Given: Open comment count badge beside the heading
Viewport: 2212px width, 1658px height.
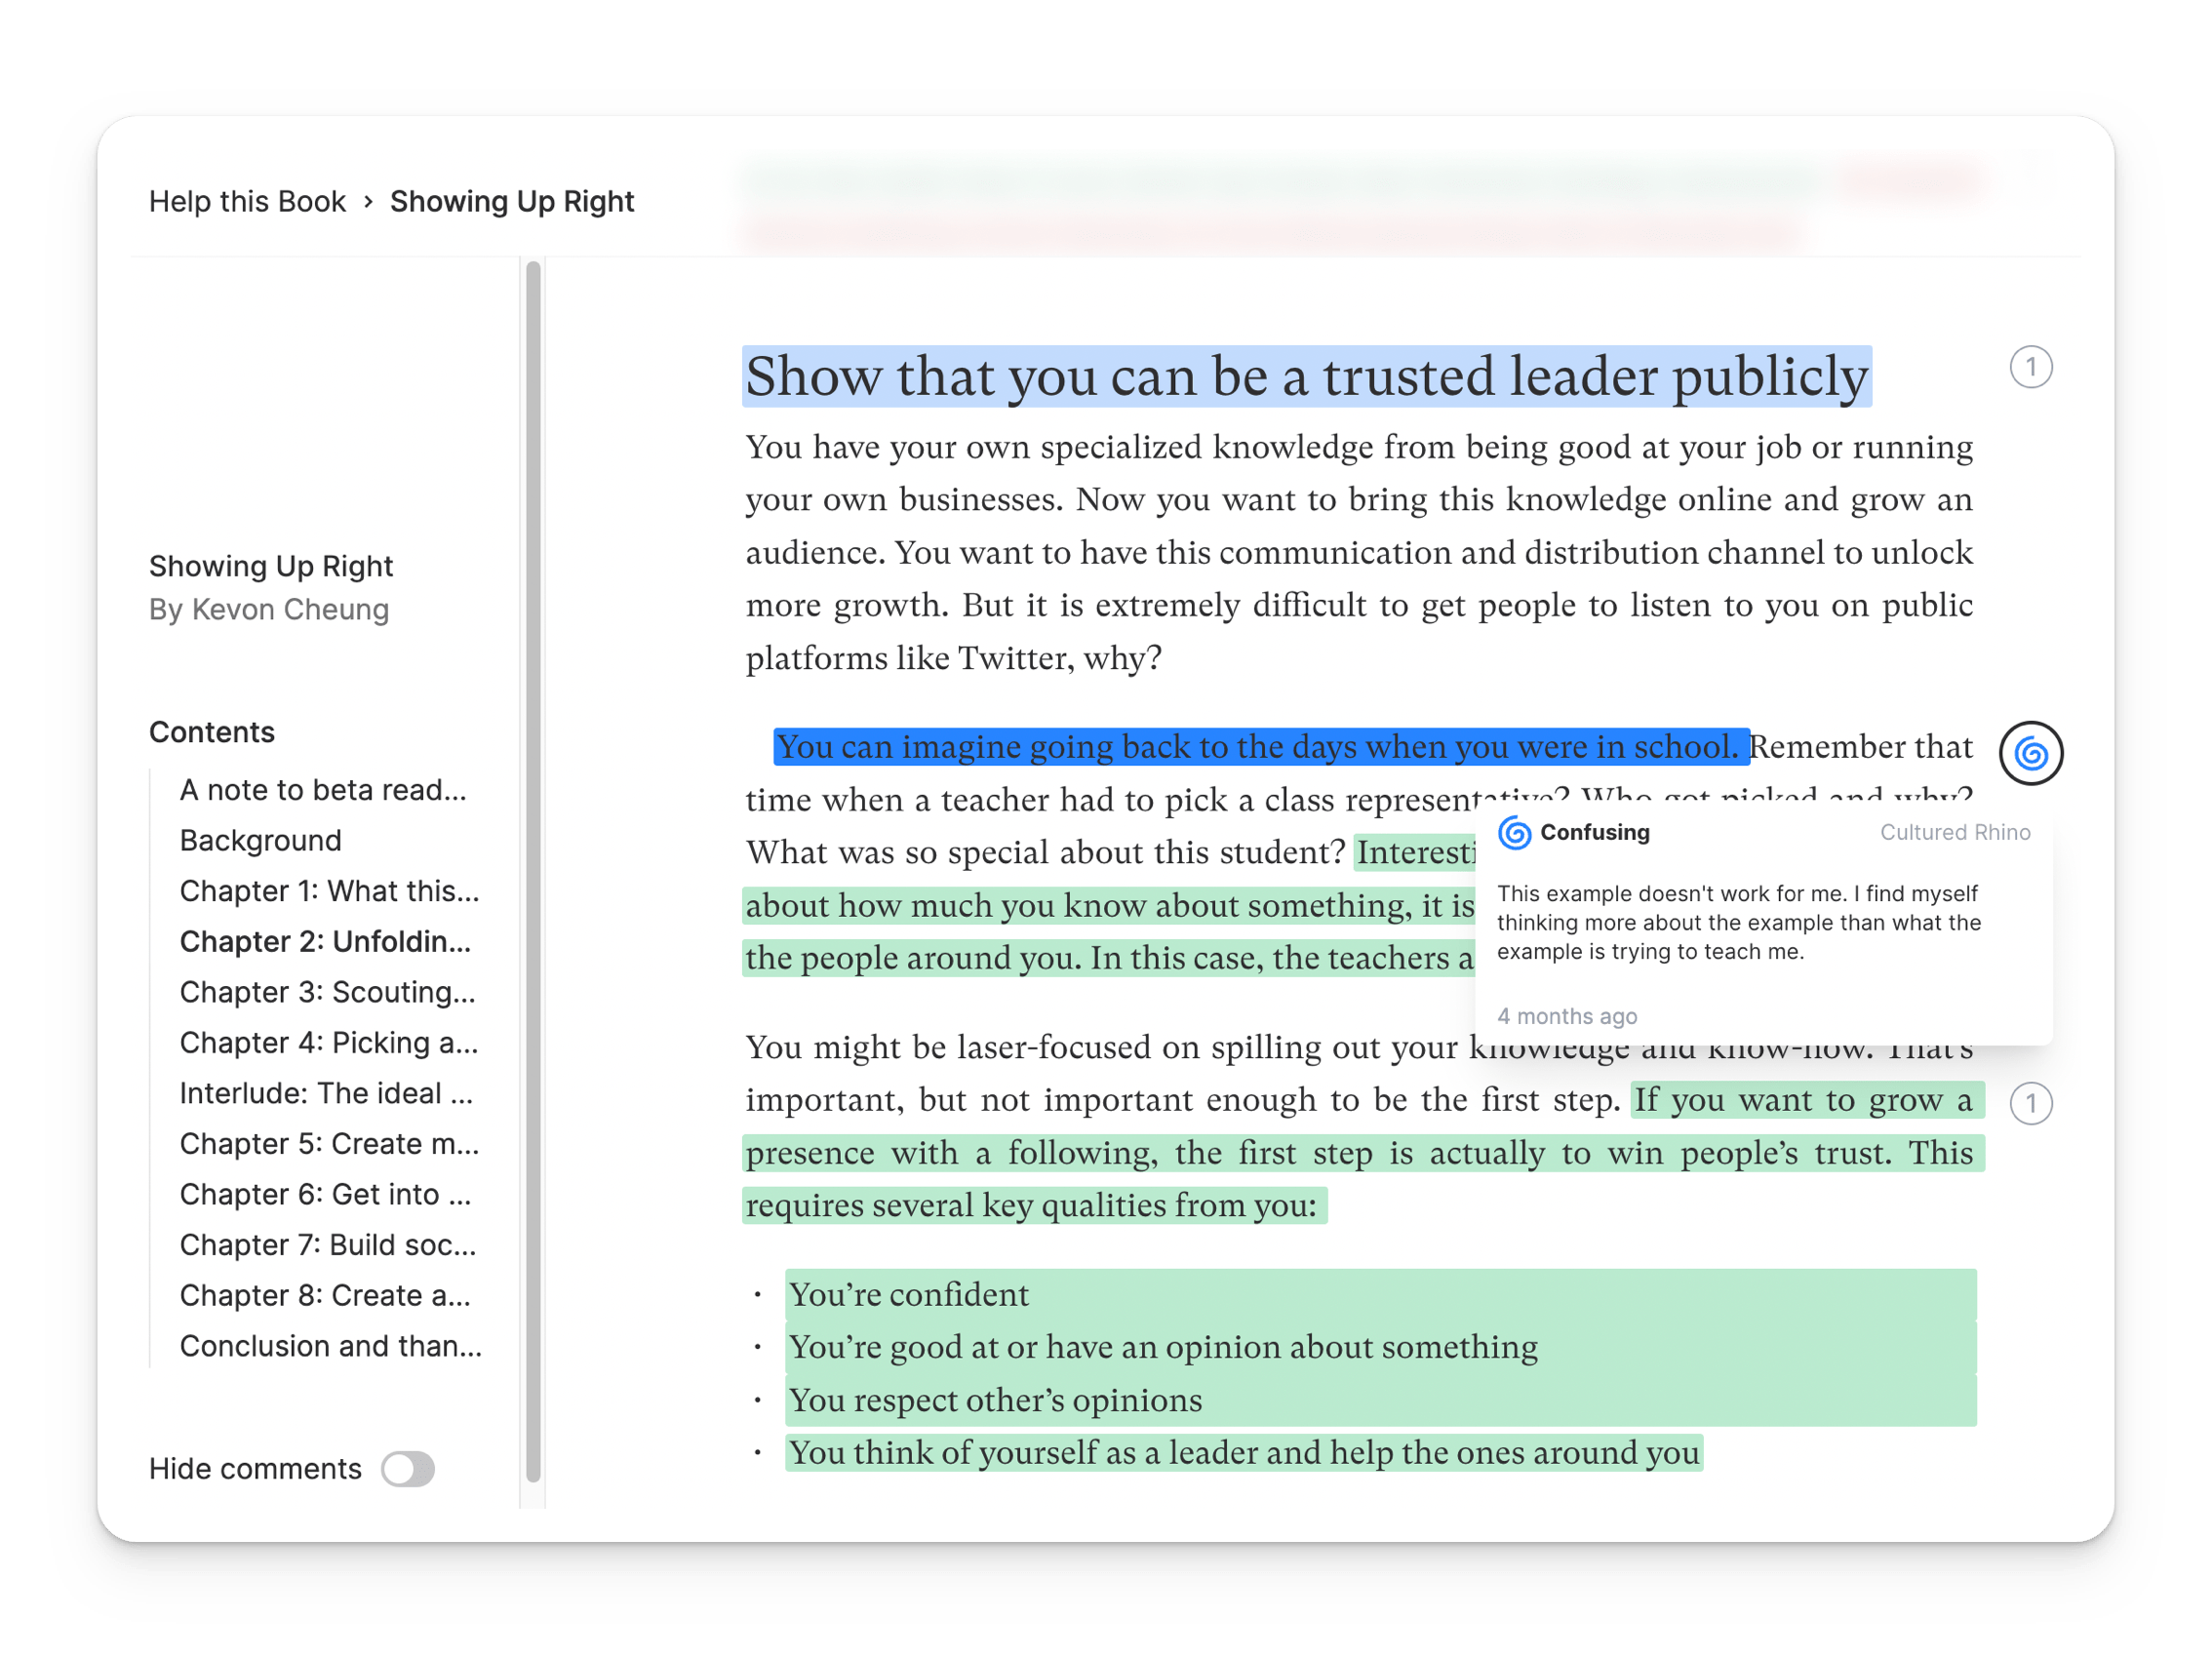Looking at the screenshot, I should coord(2030,367).
